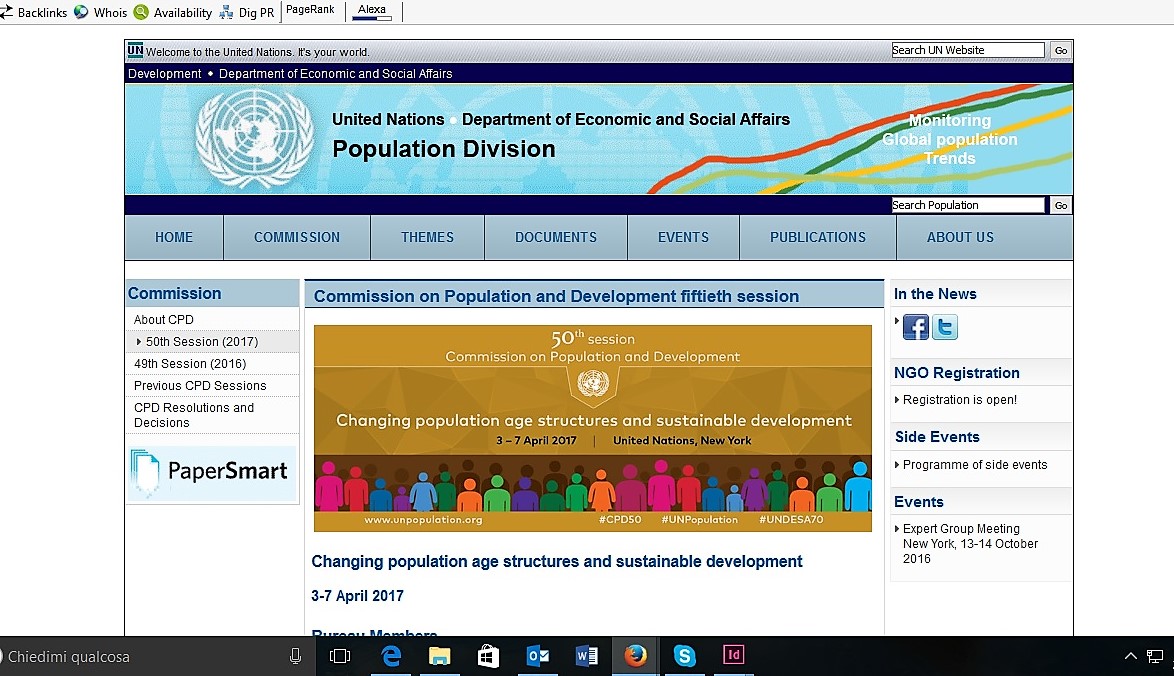Click the Dig PR toolbar item
Screen dimensions: 1174x676
247,13
